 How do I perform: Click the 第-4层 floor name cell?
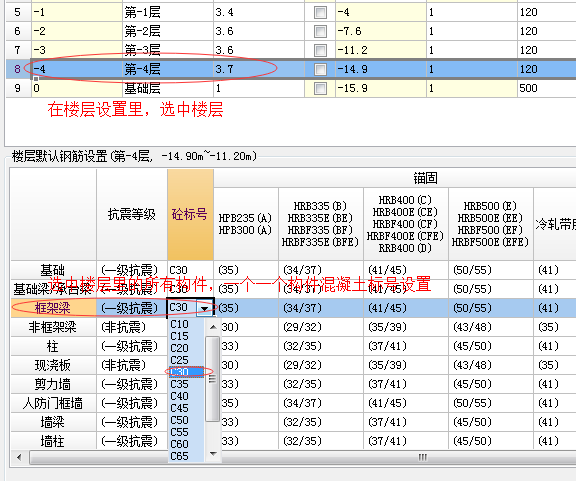click(168, 69)
